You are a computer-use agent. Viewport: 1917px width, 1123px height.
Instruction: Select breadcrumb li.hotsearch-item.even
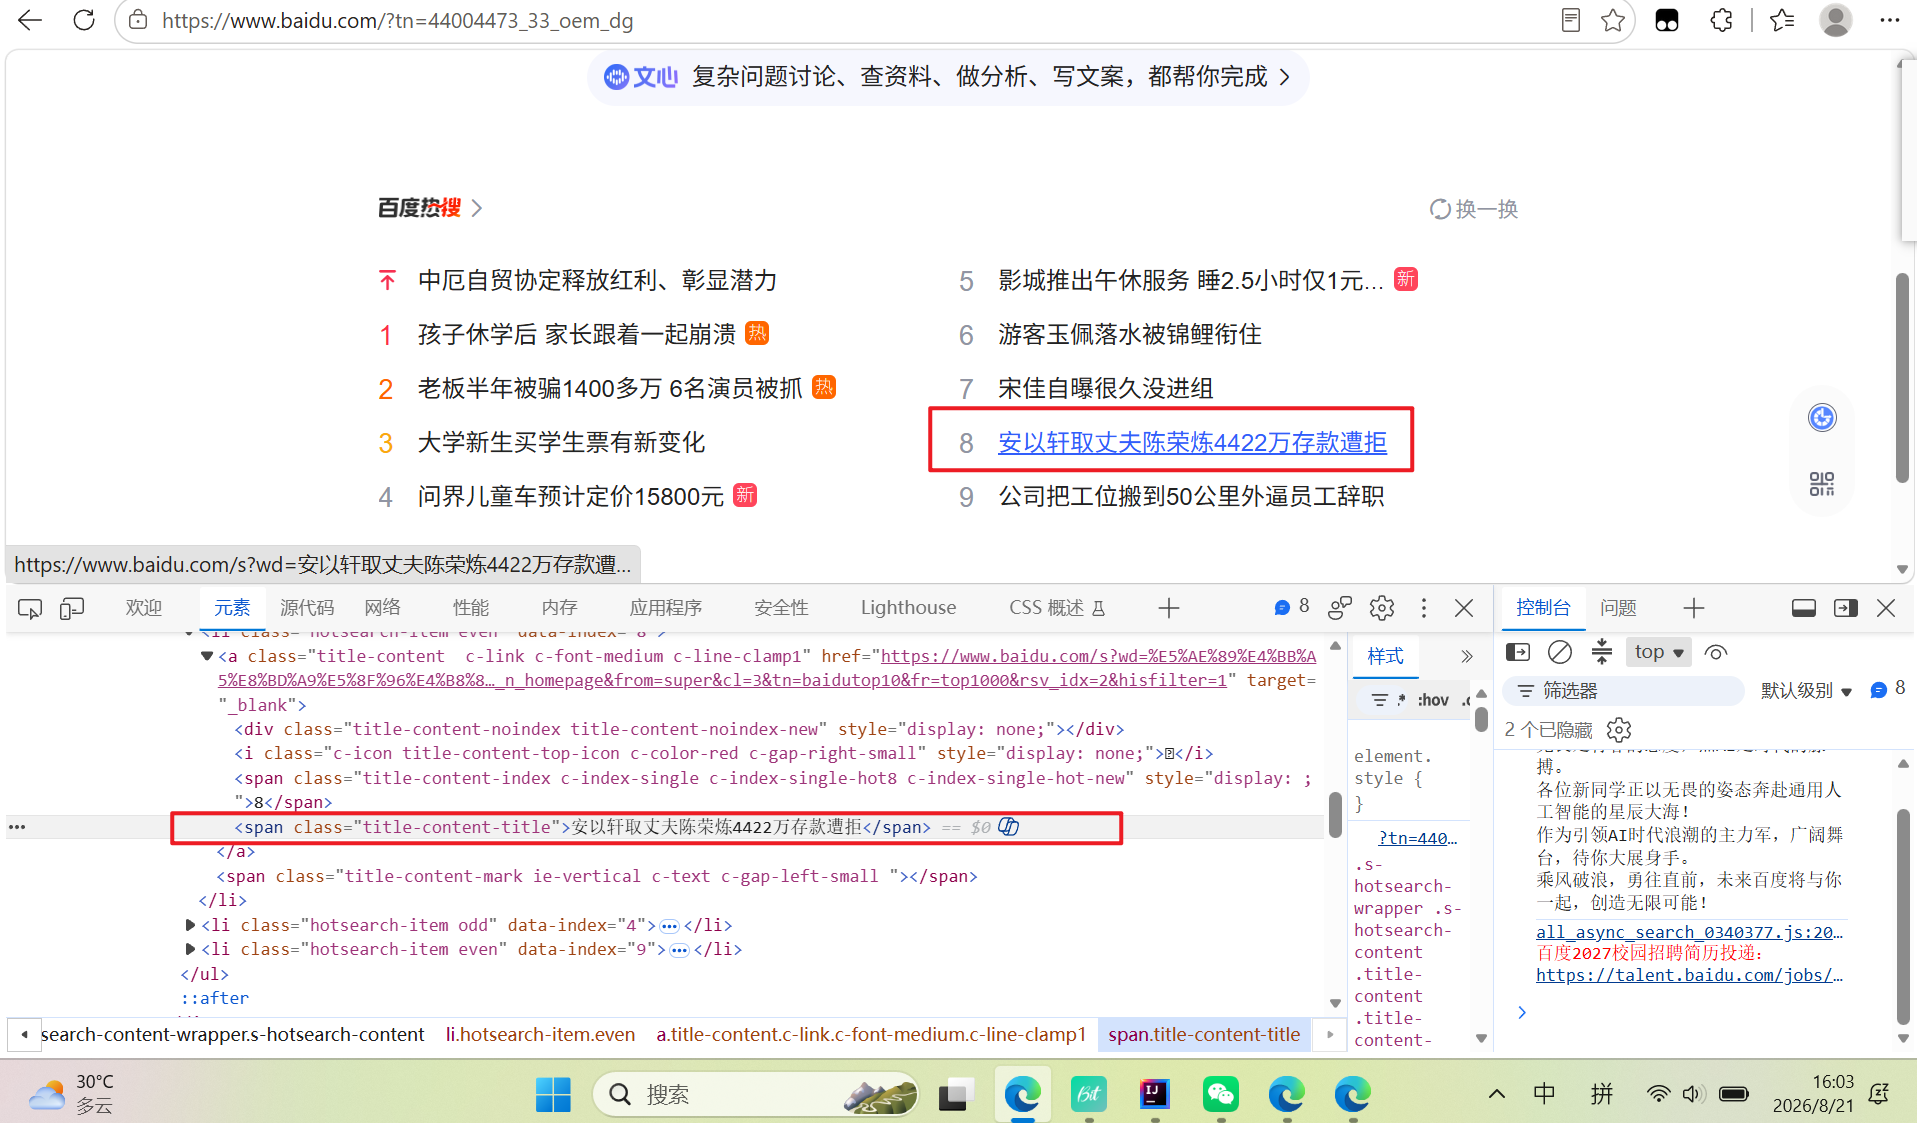540,1034
